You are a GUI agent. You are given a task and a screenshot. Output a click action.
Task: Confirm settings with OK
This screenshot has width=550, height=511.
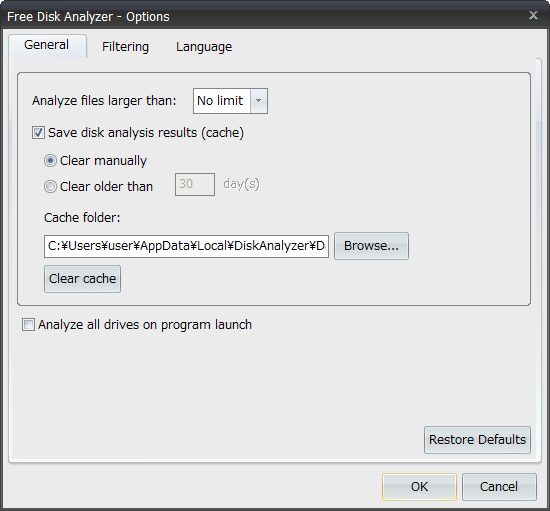(420, 487)
